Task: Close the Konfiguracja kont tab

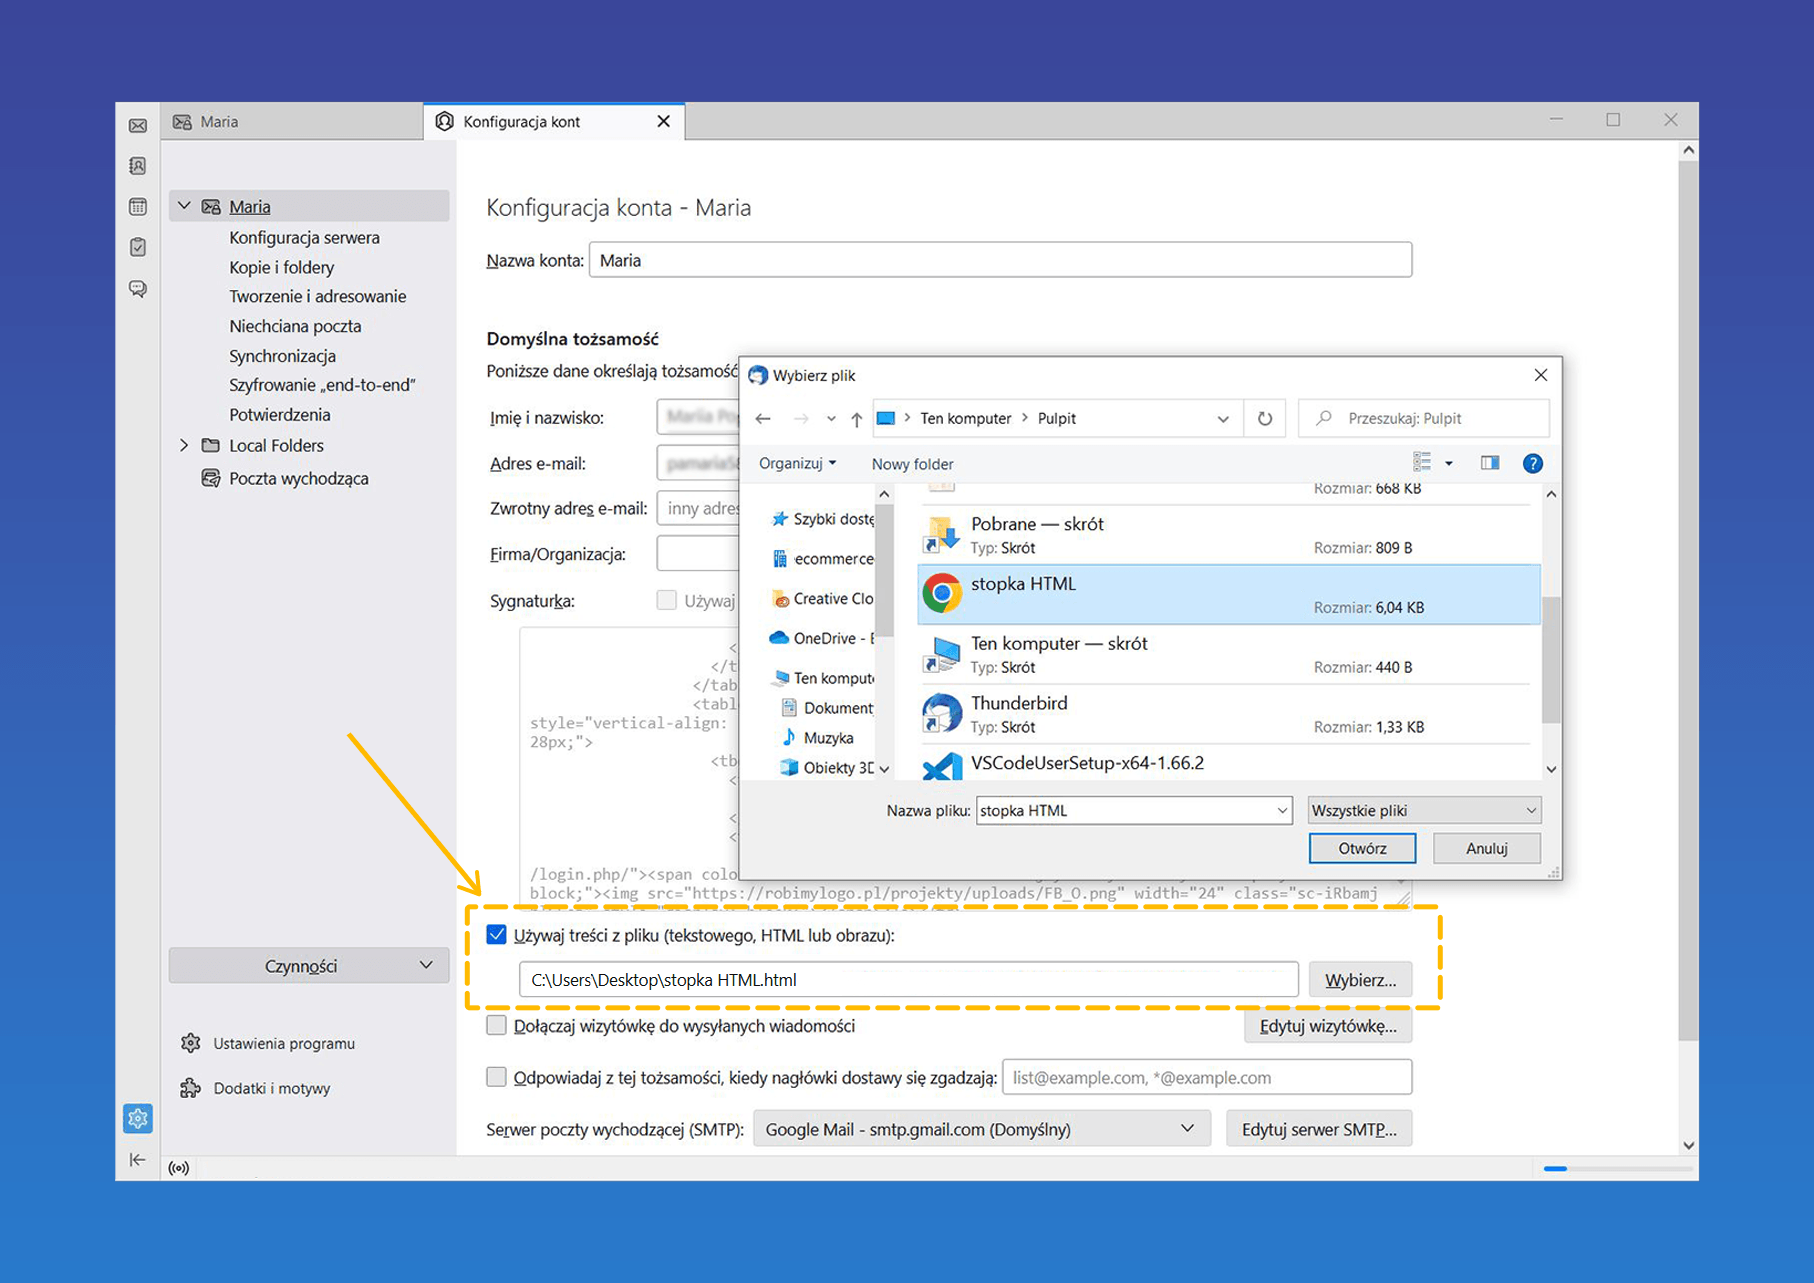Action: tap(663, 121)
